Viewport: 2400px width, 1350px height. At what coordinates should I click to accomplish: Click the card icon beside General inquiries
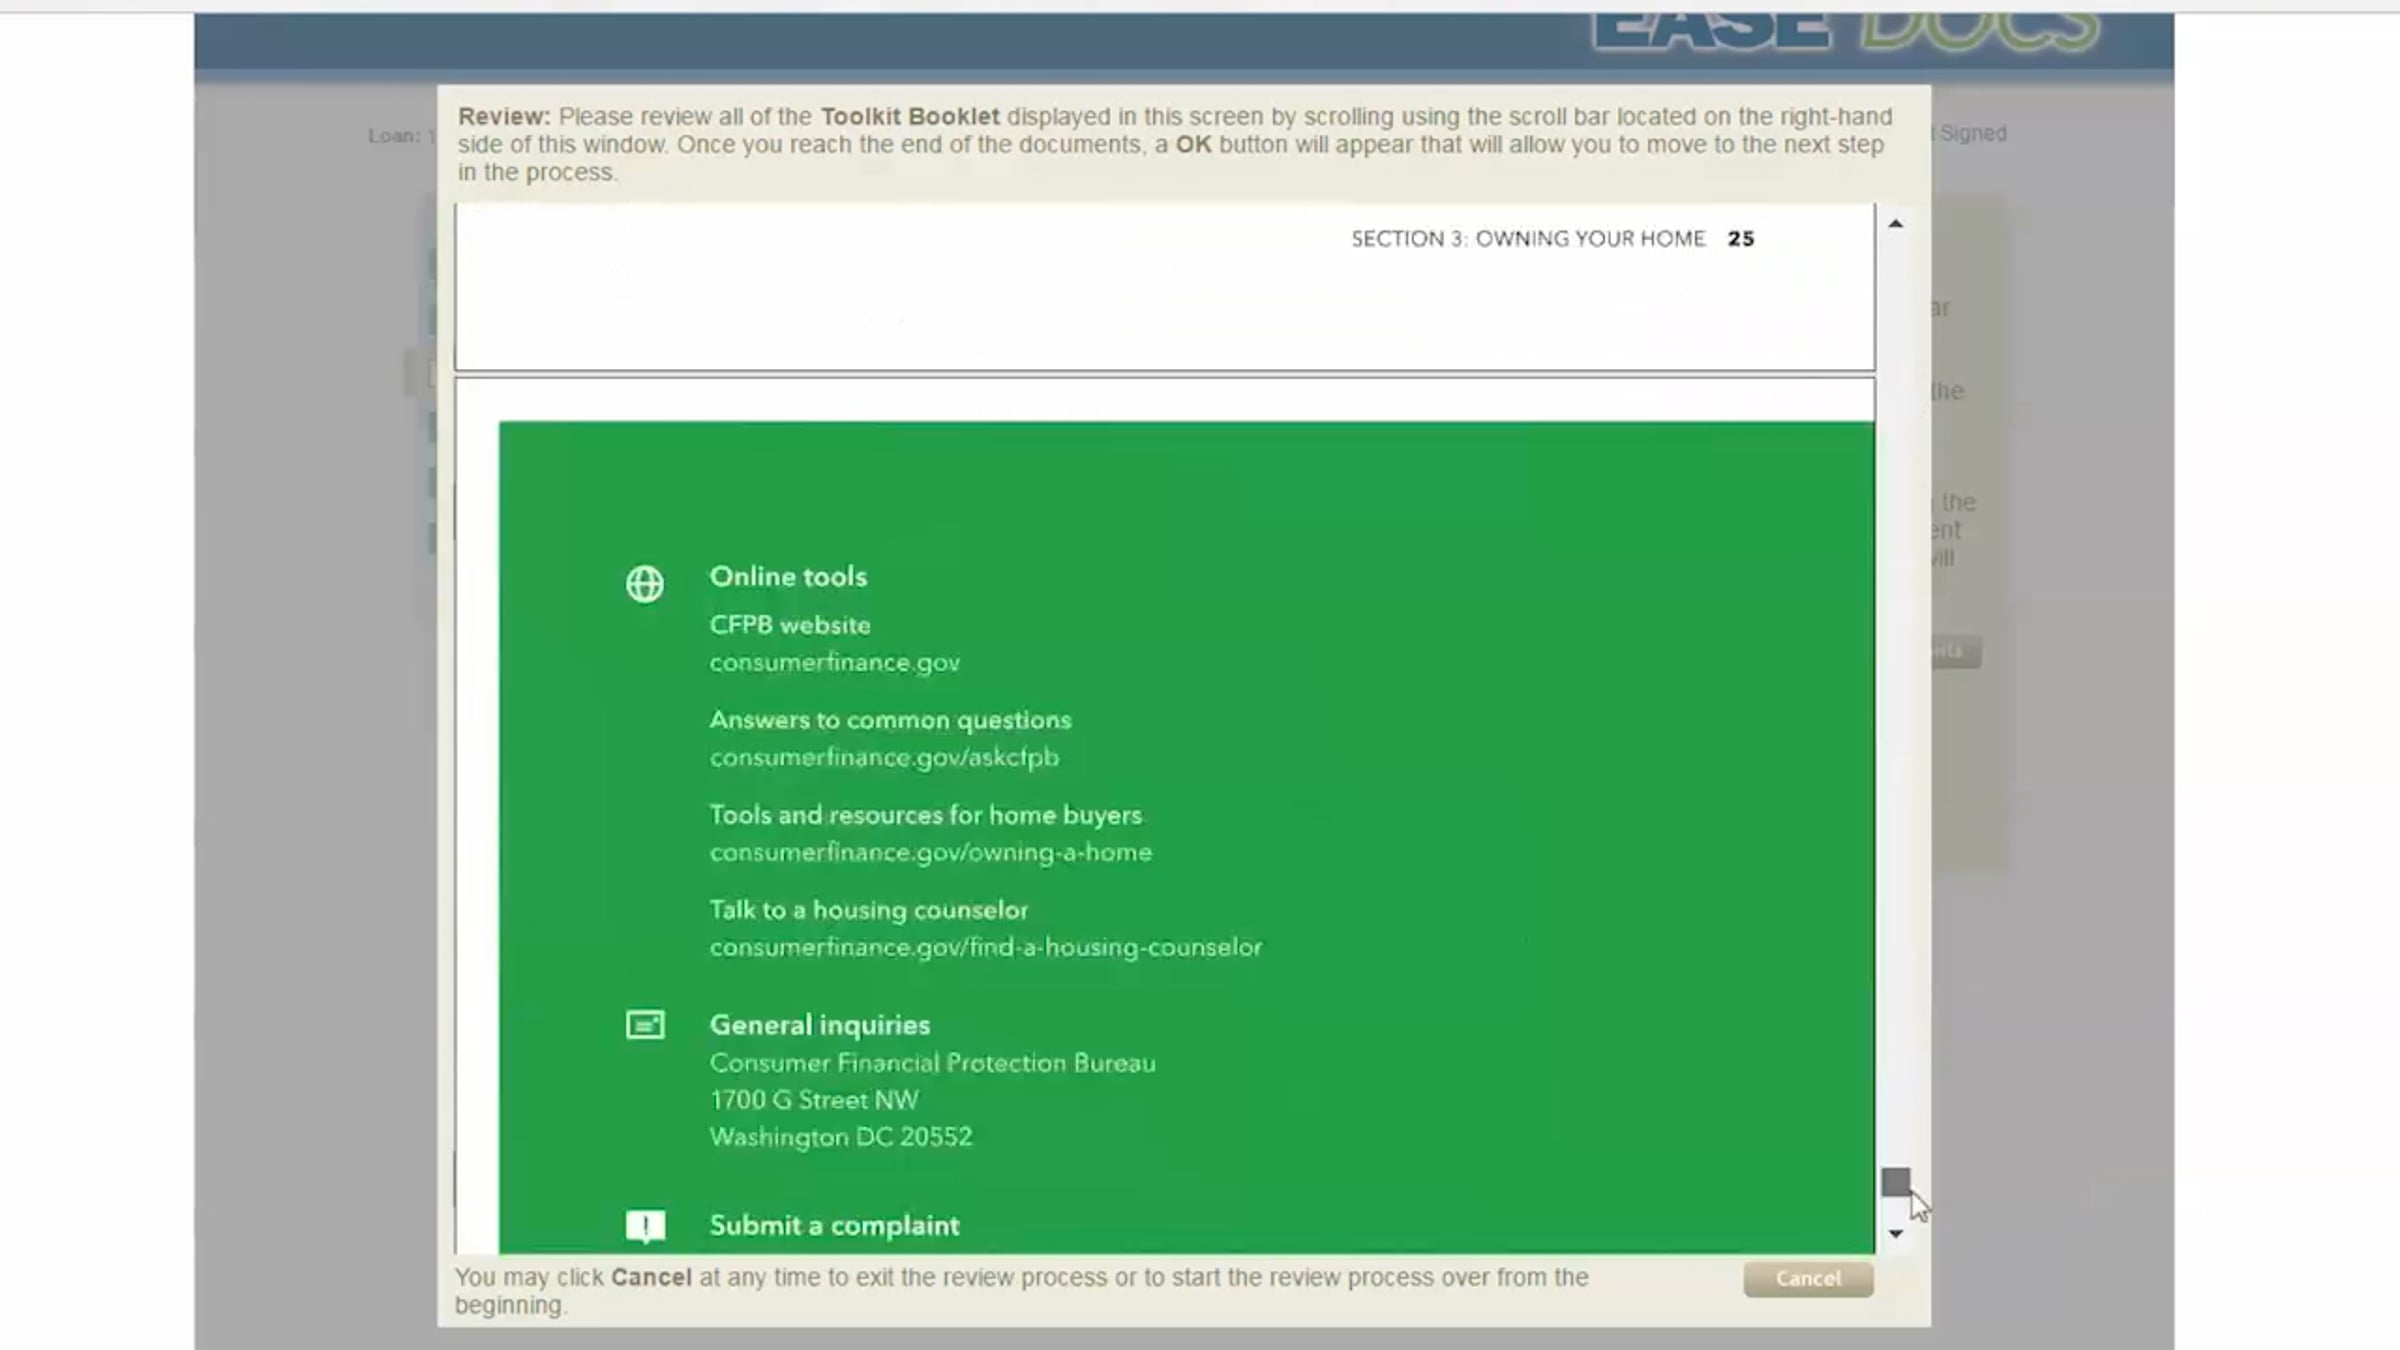(645, 1025)
